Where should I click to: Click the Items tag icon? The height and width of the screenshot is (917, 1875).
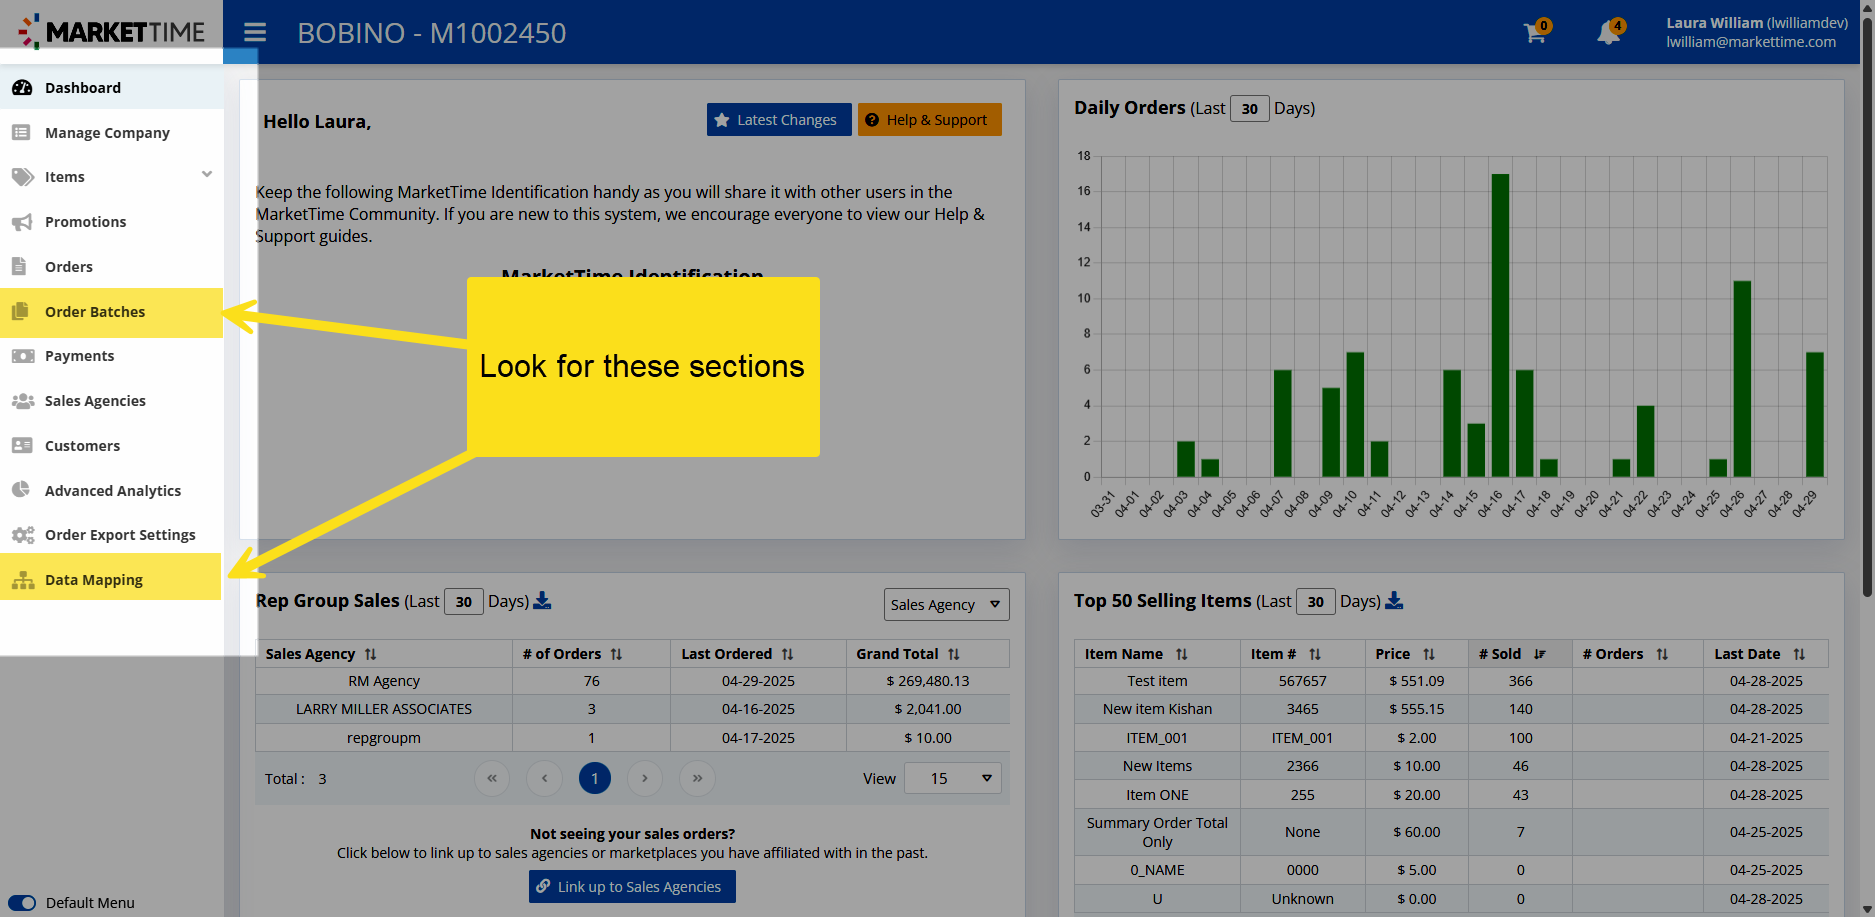tap(22, 177)
